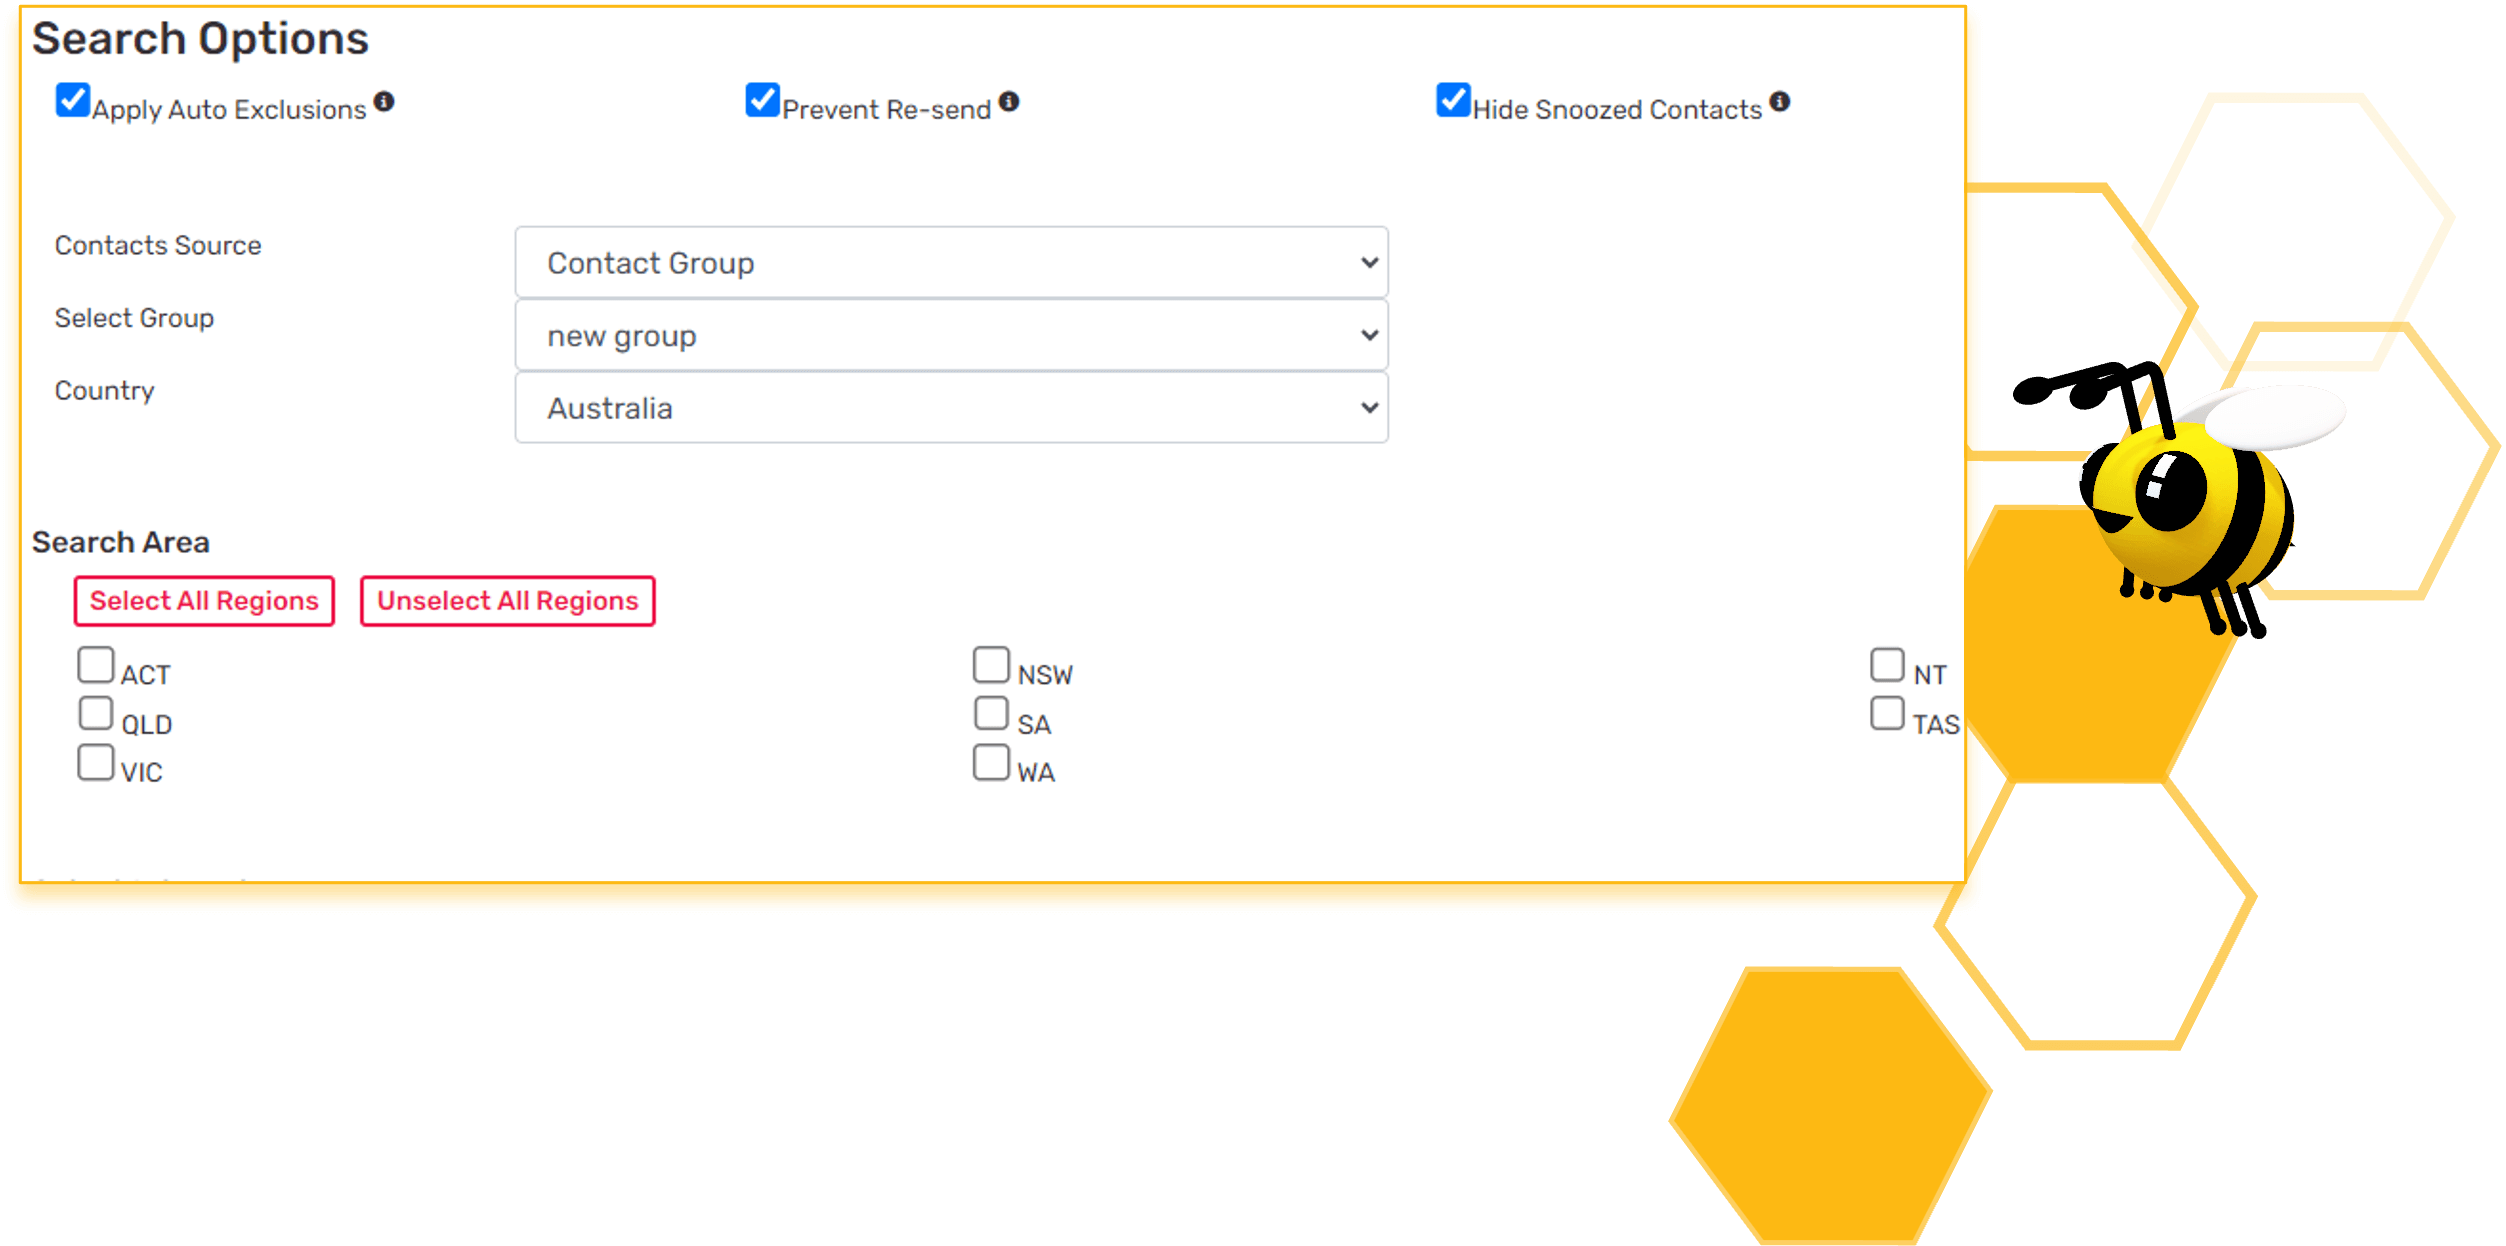Image resolution: width=2506 pixels, height=1246 pixels.
Task: Open Select Group dropdown
Action: pyautogui.click(x=953, y=335)
